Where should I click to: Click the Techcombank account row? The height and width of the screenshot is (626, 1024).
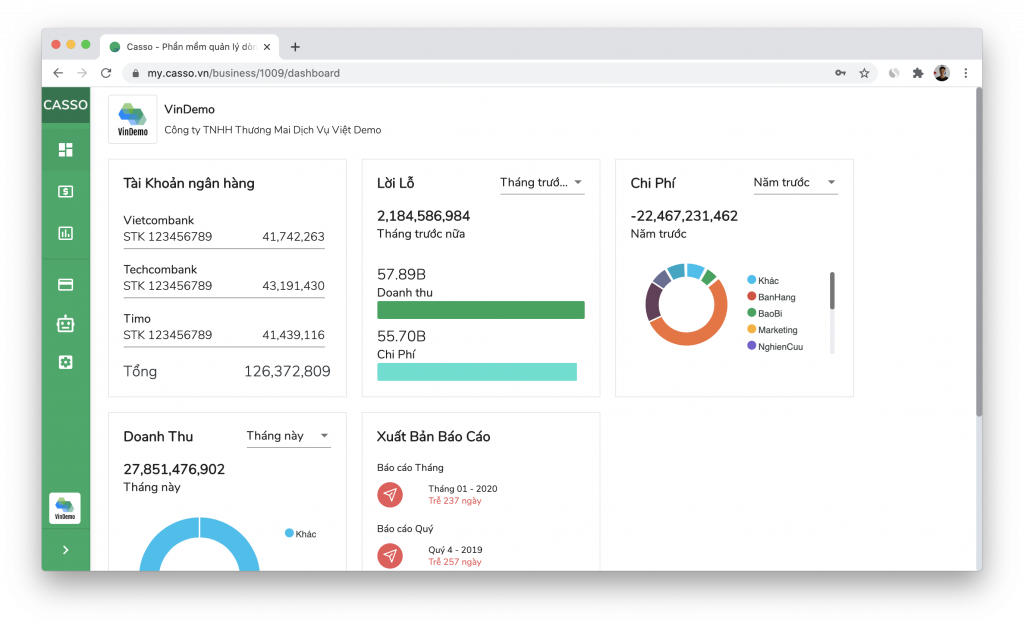pos(224,278)
